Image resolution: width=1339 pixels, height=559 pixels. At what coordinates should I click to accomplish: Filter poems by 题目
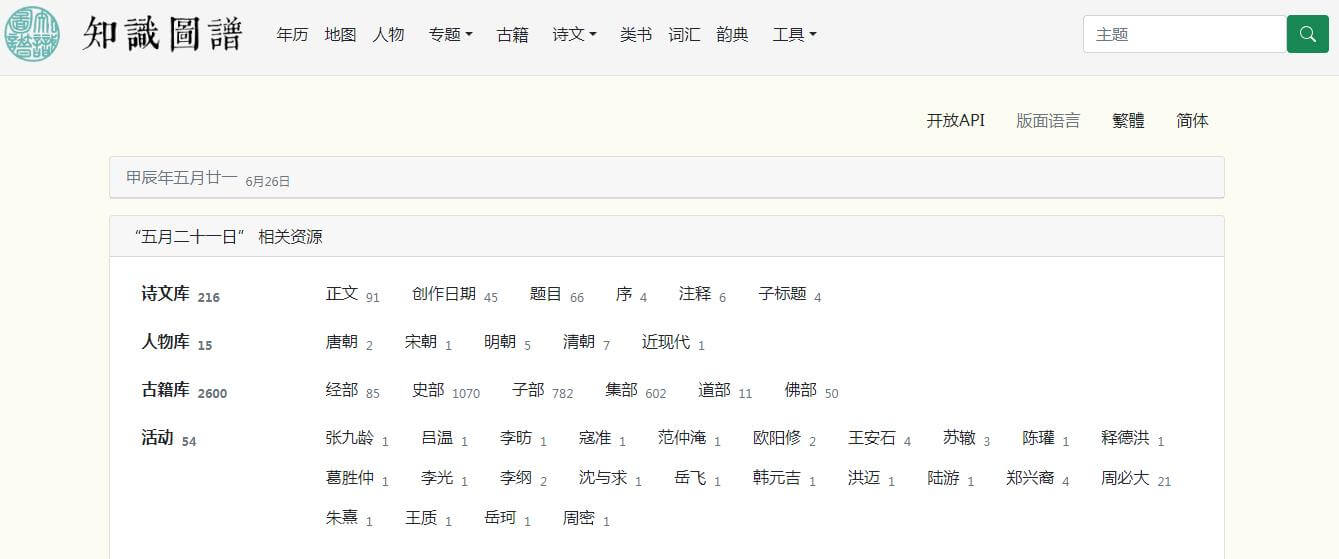[546, 294]
